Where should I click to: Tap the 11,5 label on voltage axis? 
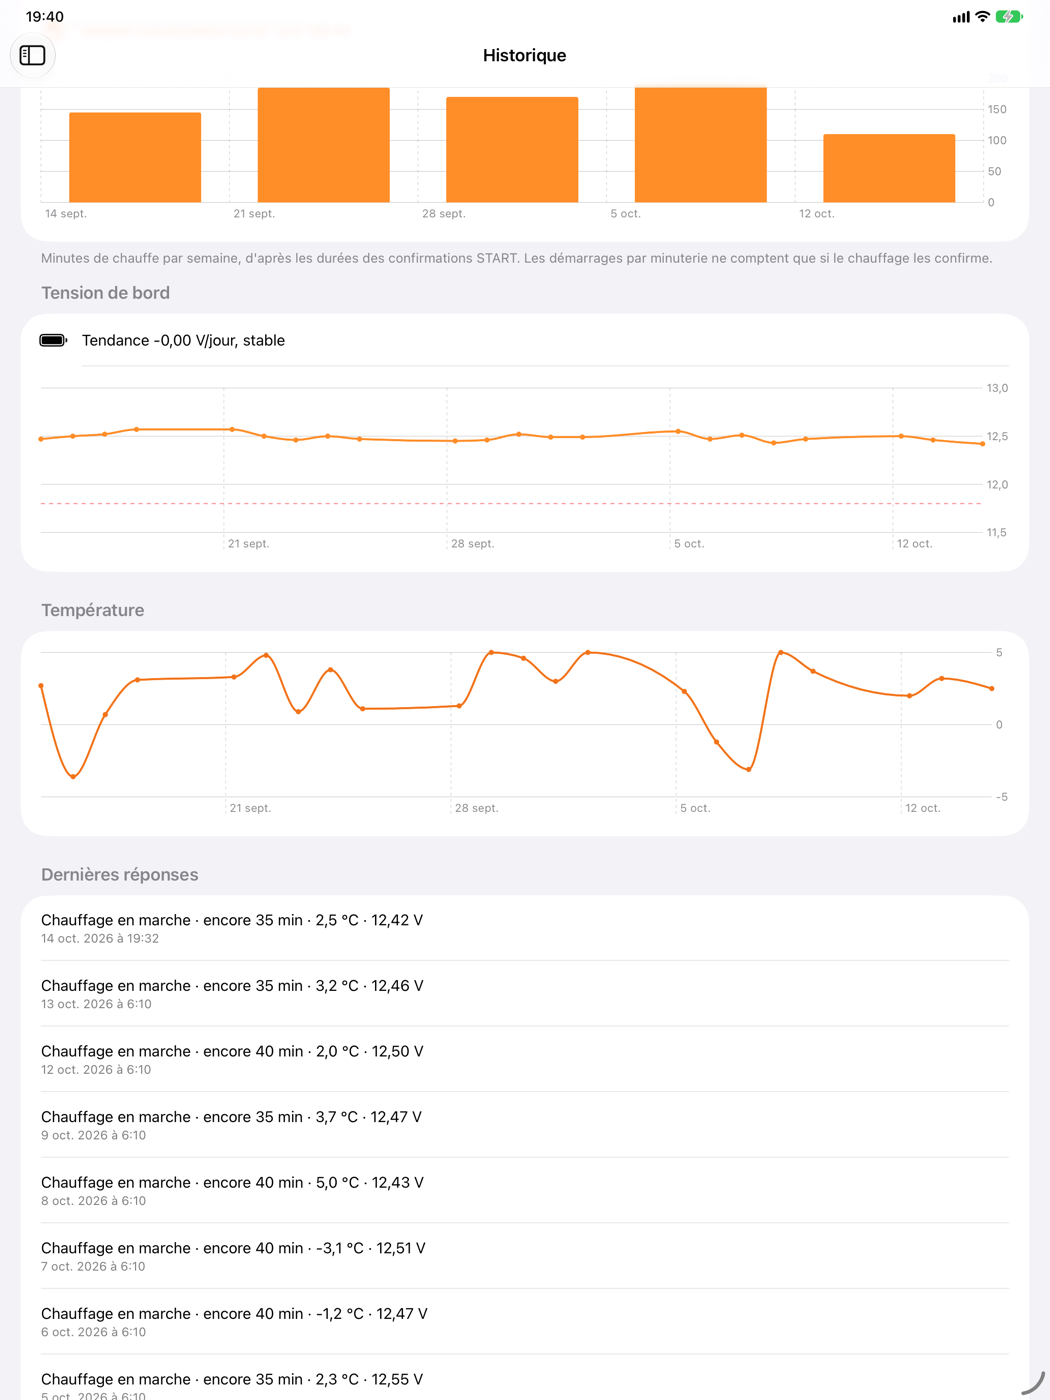(997, 533)
